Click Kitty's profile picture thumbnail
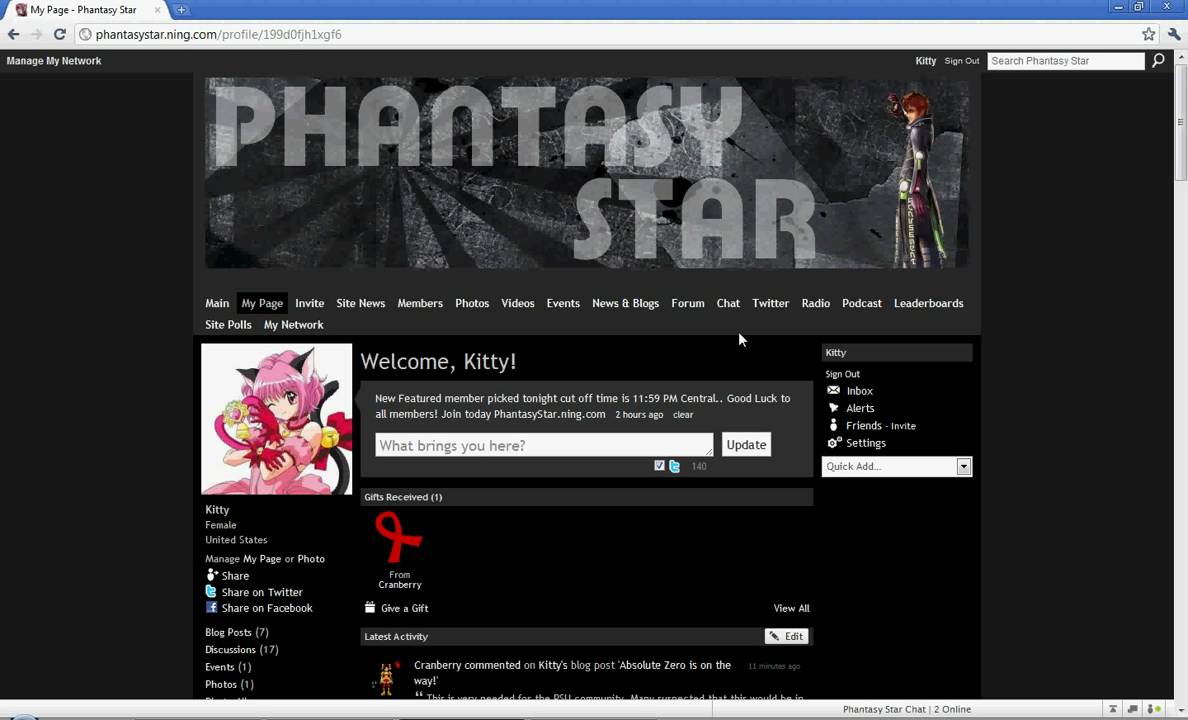 pyautogui.click(x=277, y=419)
